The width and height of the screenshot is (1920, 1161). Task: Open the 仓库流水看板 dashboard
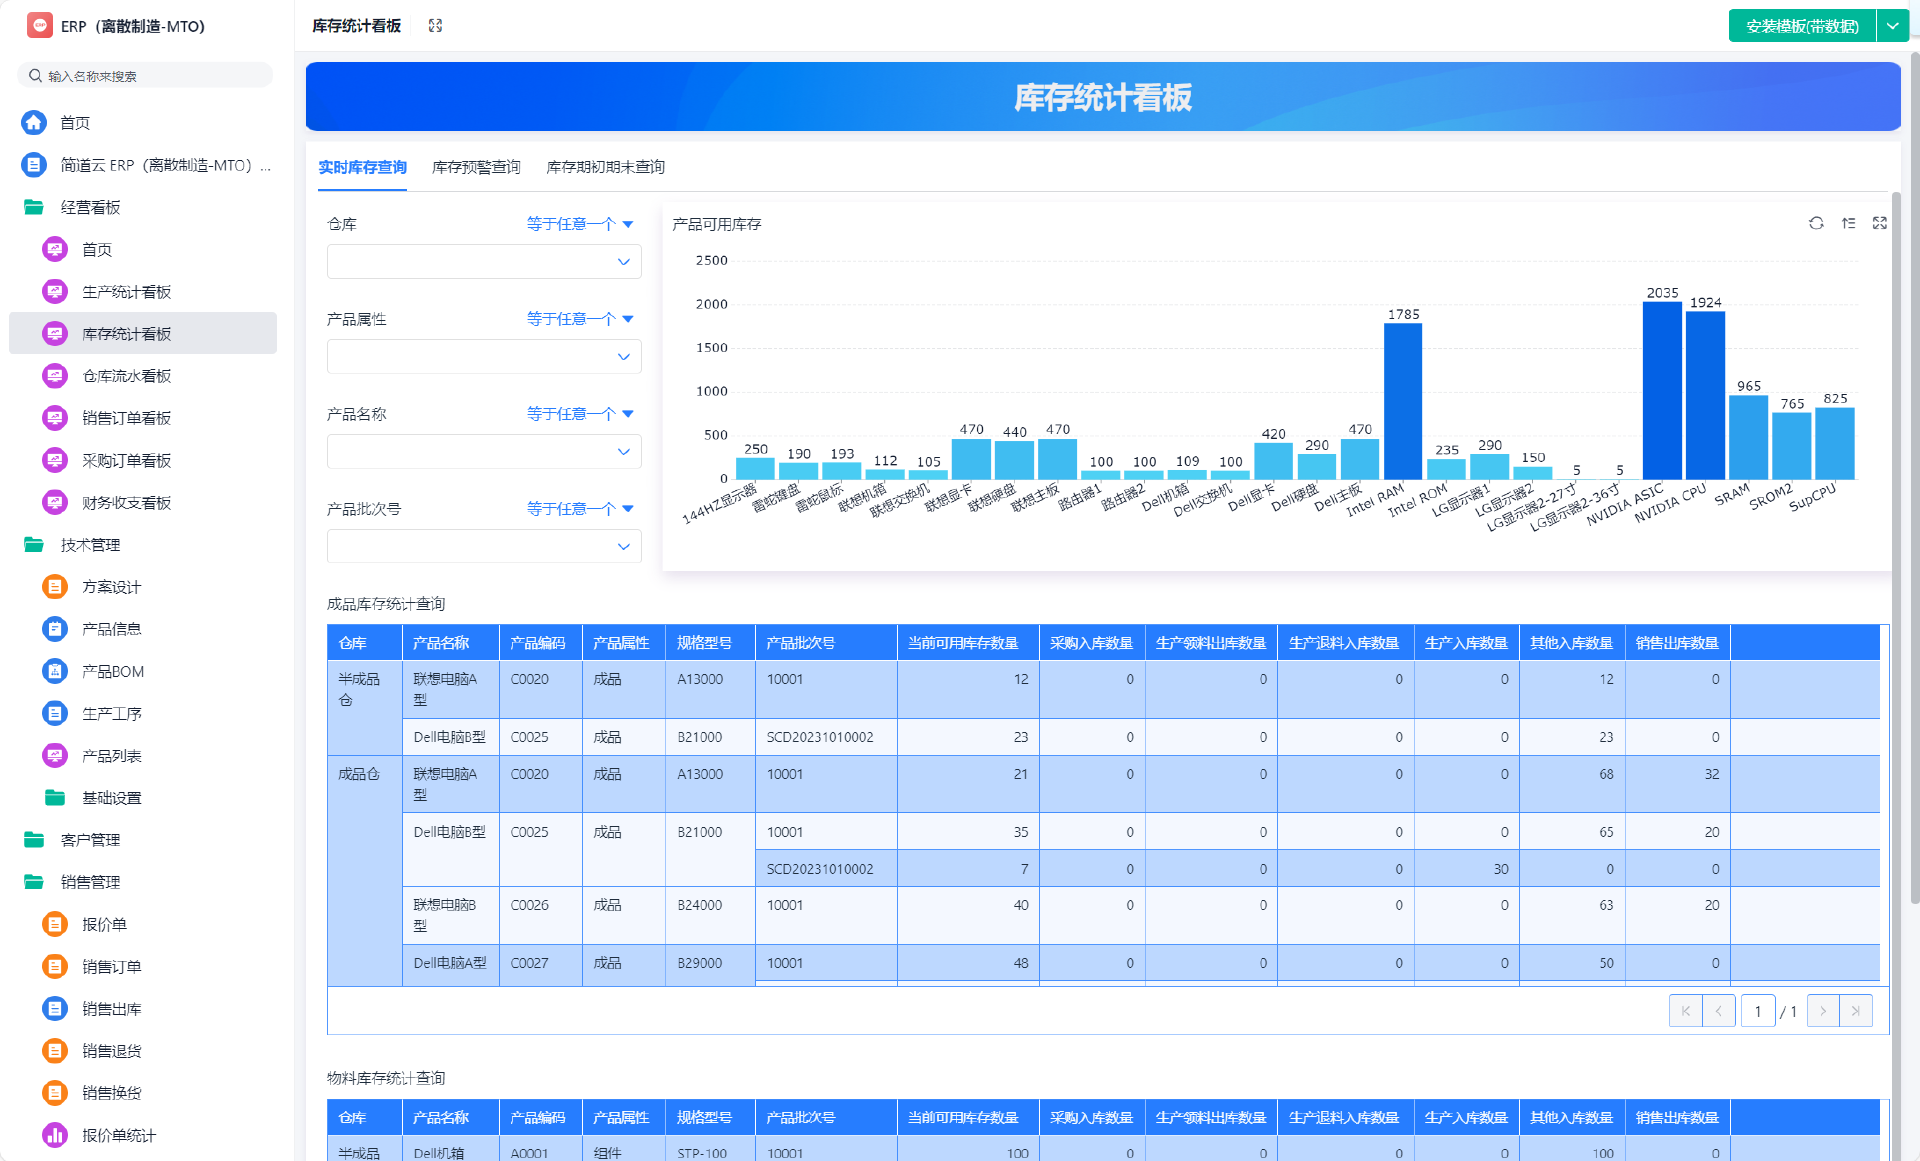[126, 376]
